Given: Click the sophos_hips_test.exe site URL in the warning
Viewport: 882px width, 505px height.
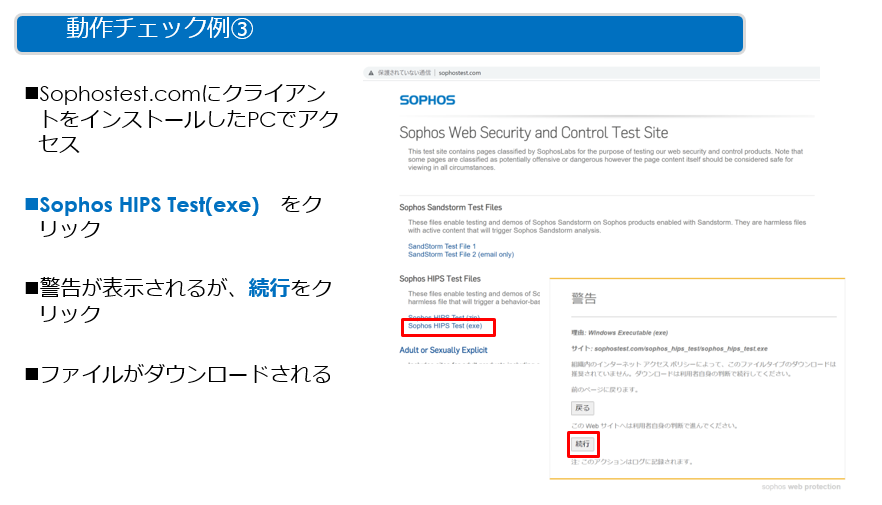Looking at the screenshot, I should click(x=681, y=349).
